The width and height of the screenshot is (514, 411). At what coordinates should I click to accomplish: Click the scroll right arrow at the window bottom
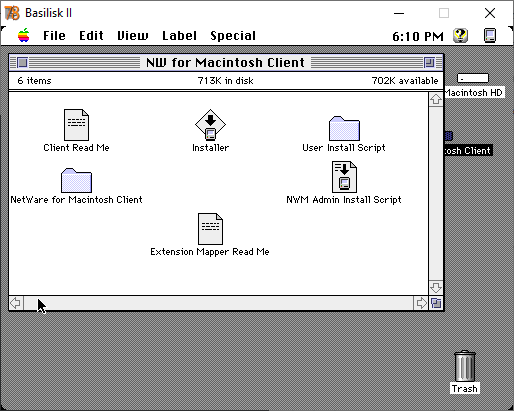click(x=421, y=303)
